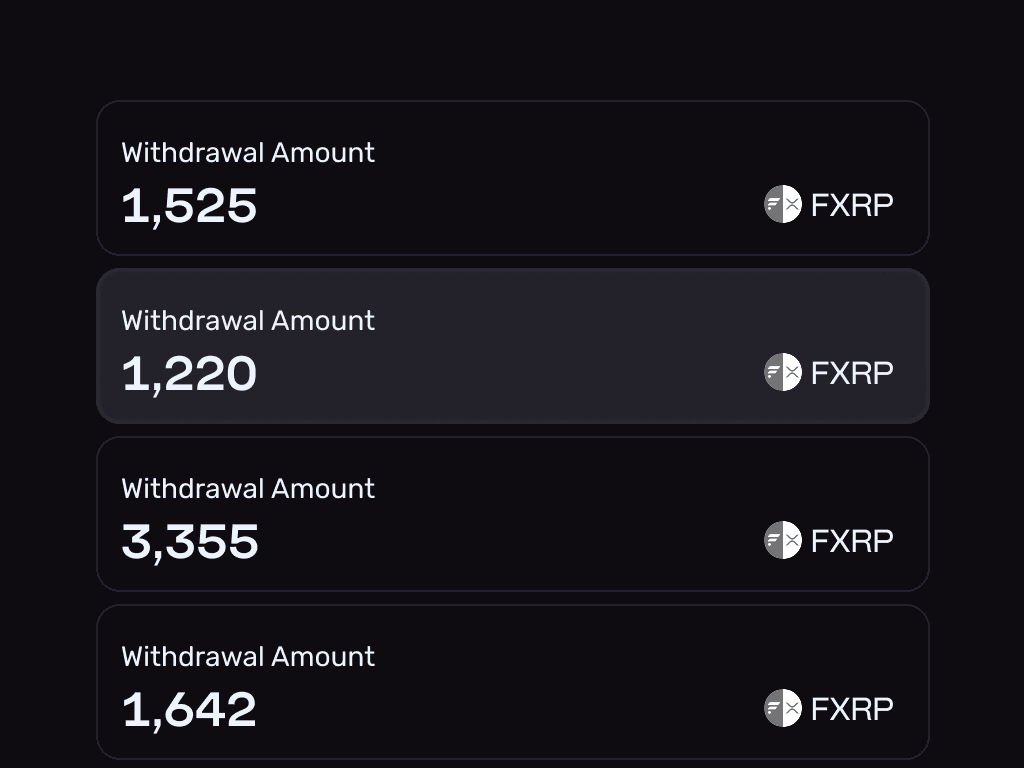Click the FXRP token label beside 1,220

852,373
